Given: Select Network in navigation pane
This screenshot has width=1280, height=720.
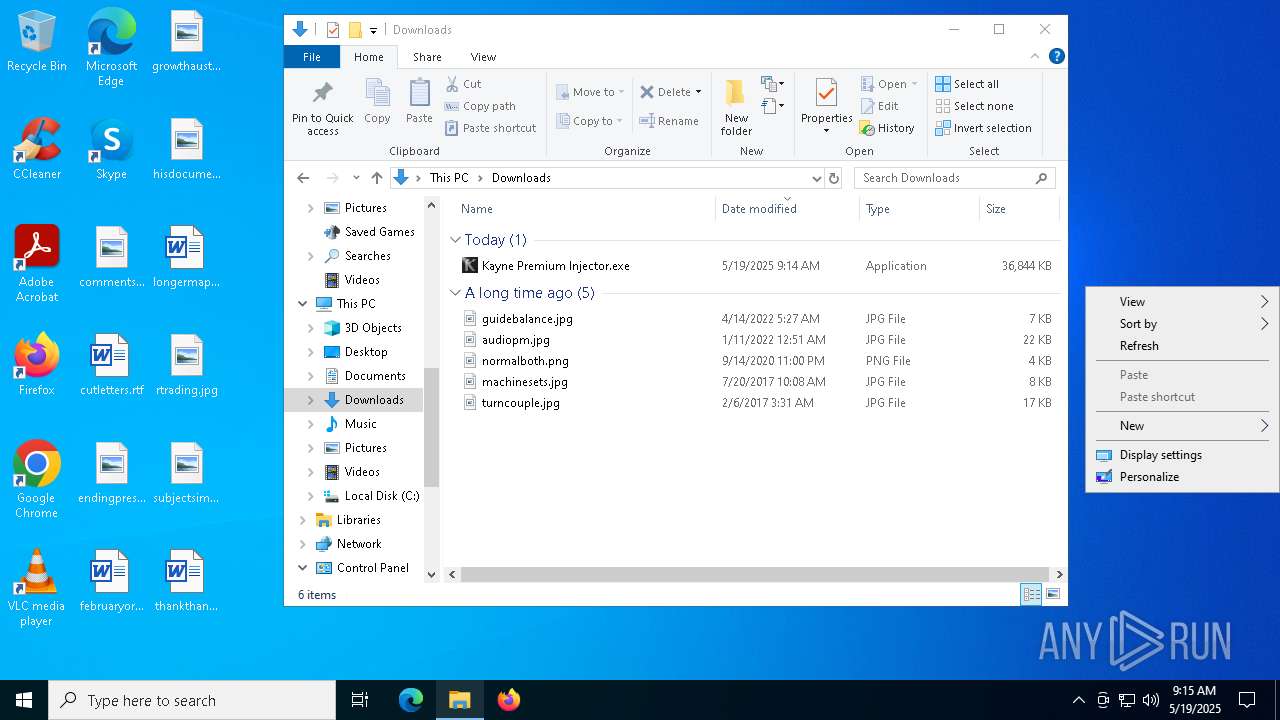Looking at the screenshot, I should tap(358, 544).
